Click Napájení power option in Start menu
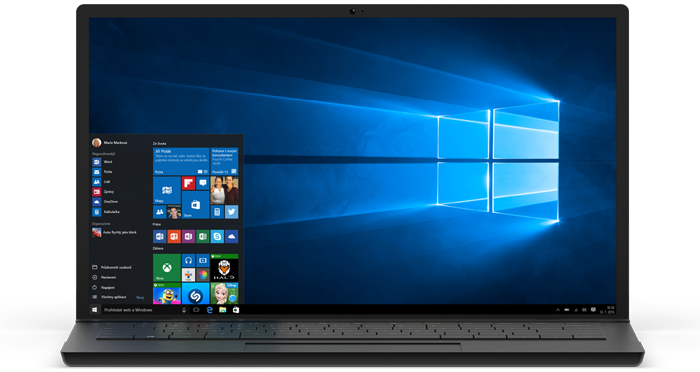 tap(104, 287)
